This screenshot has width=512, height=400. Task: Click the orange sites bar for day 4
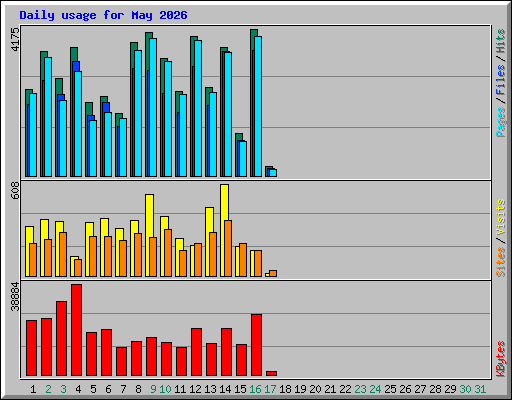click(x=78, y=268)
